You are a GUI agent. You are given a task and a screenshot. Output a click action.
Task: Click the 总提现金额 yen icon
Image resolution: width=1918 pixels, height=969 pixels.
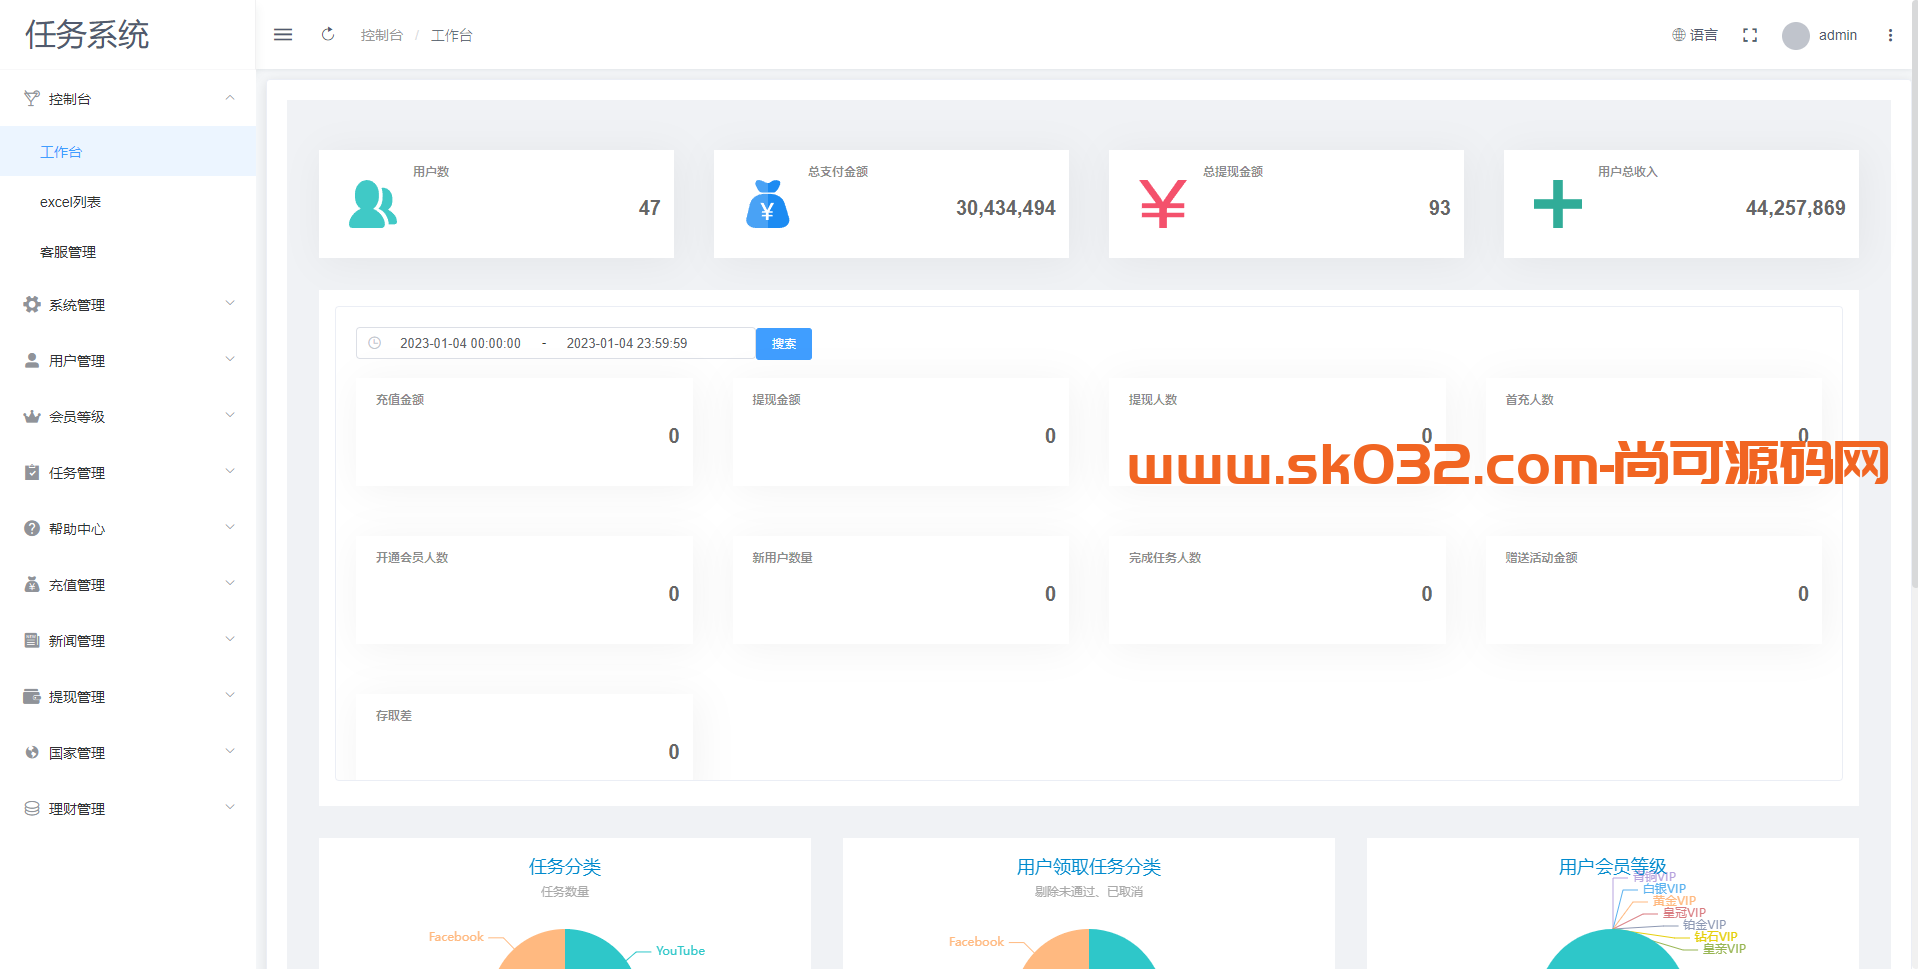click(x=1163, y=204)
